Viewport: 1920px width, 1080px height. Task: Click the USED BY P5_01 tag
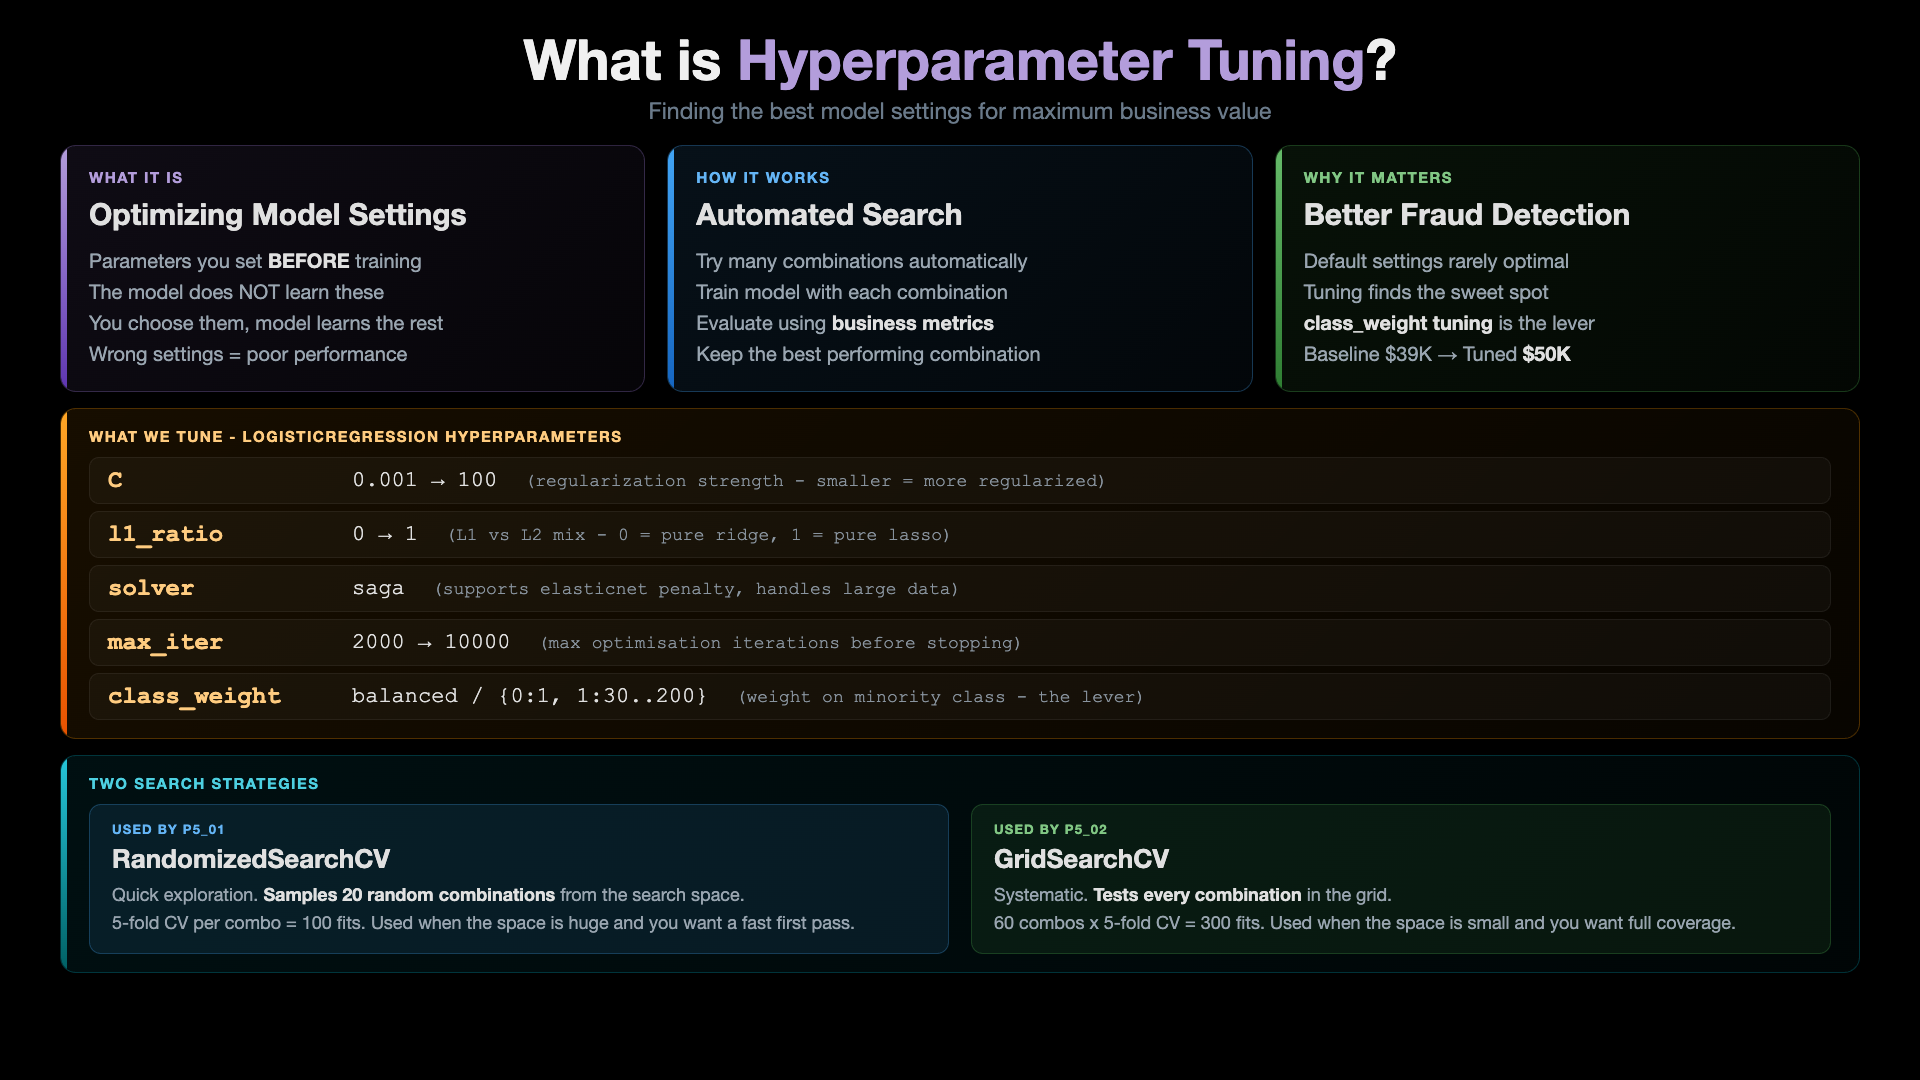coord(168,830)
